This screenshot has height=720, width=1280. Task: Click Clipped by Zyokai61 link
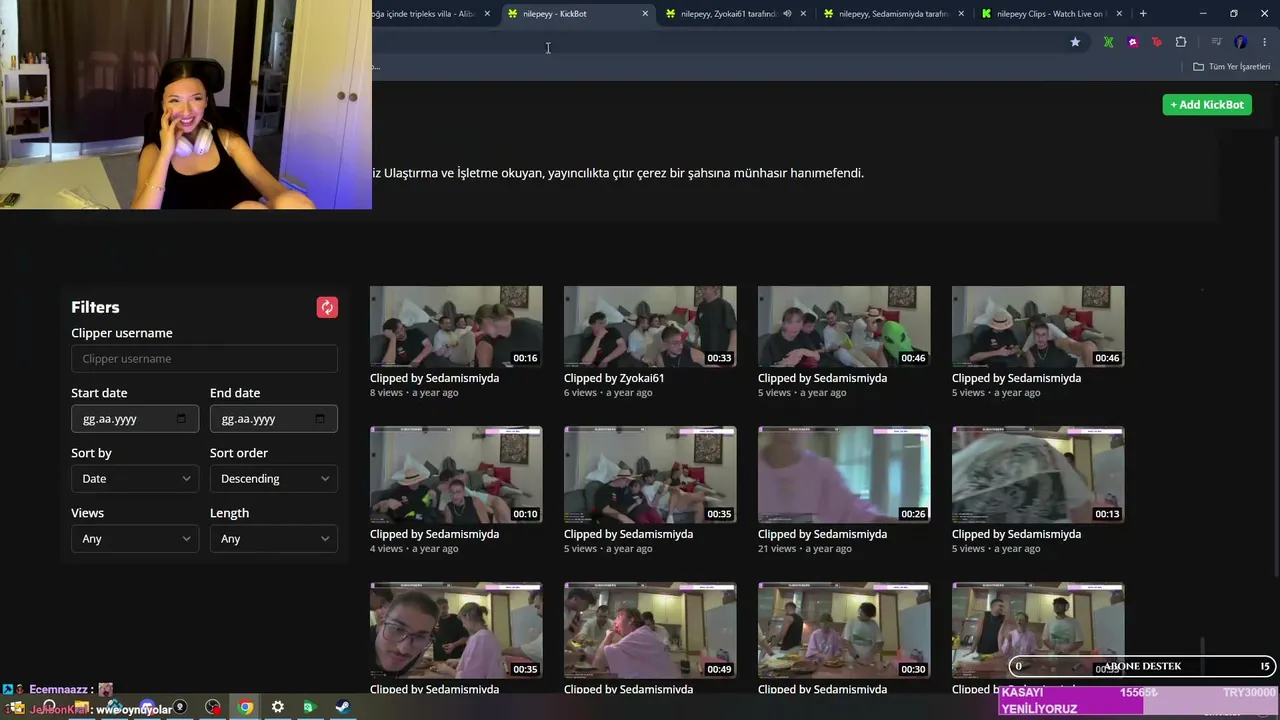(614, 378)
